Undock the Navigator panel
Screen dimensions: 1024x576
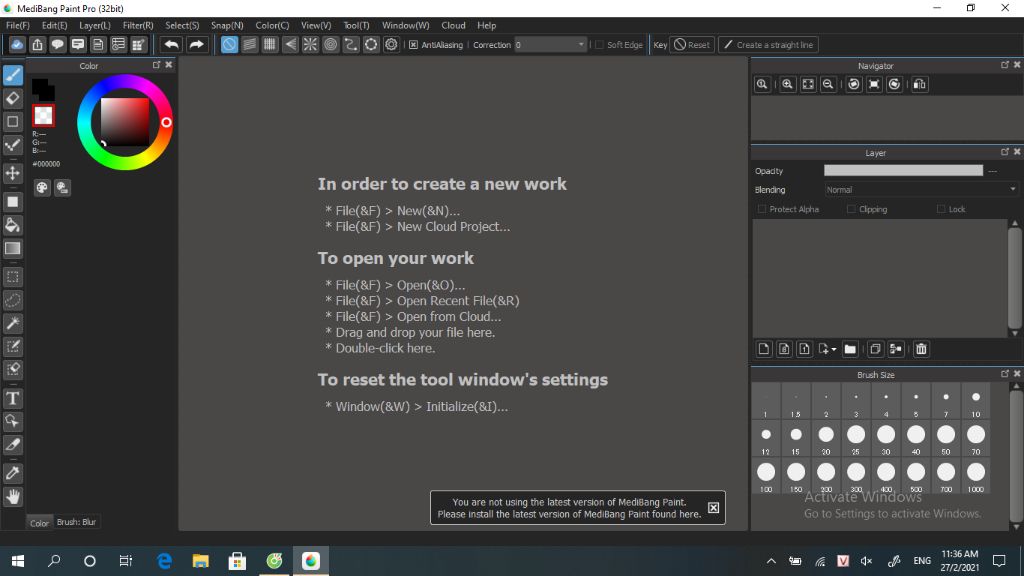click(1004, 65)
